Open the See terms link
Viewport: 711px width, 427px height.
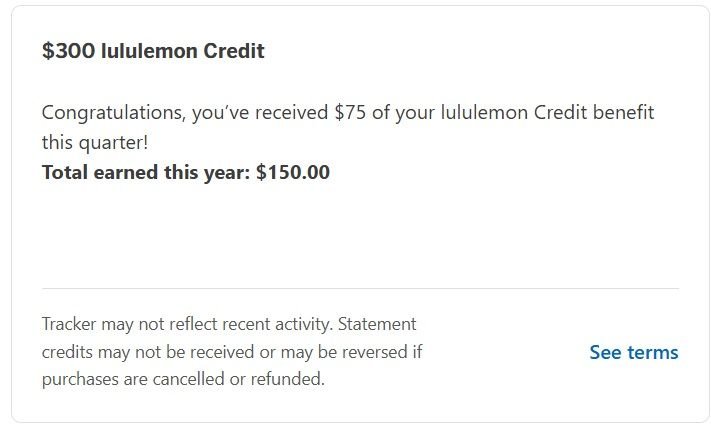(x=633, y=353)
